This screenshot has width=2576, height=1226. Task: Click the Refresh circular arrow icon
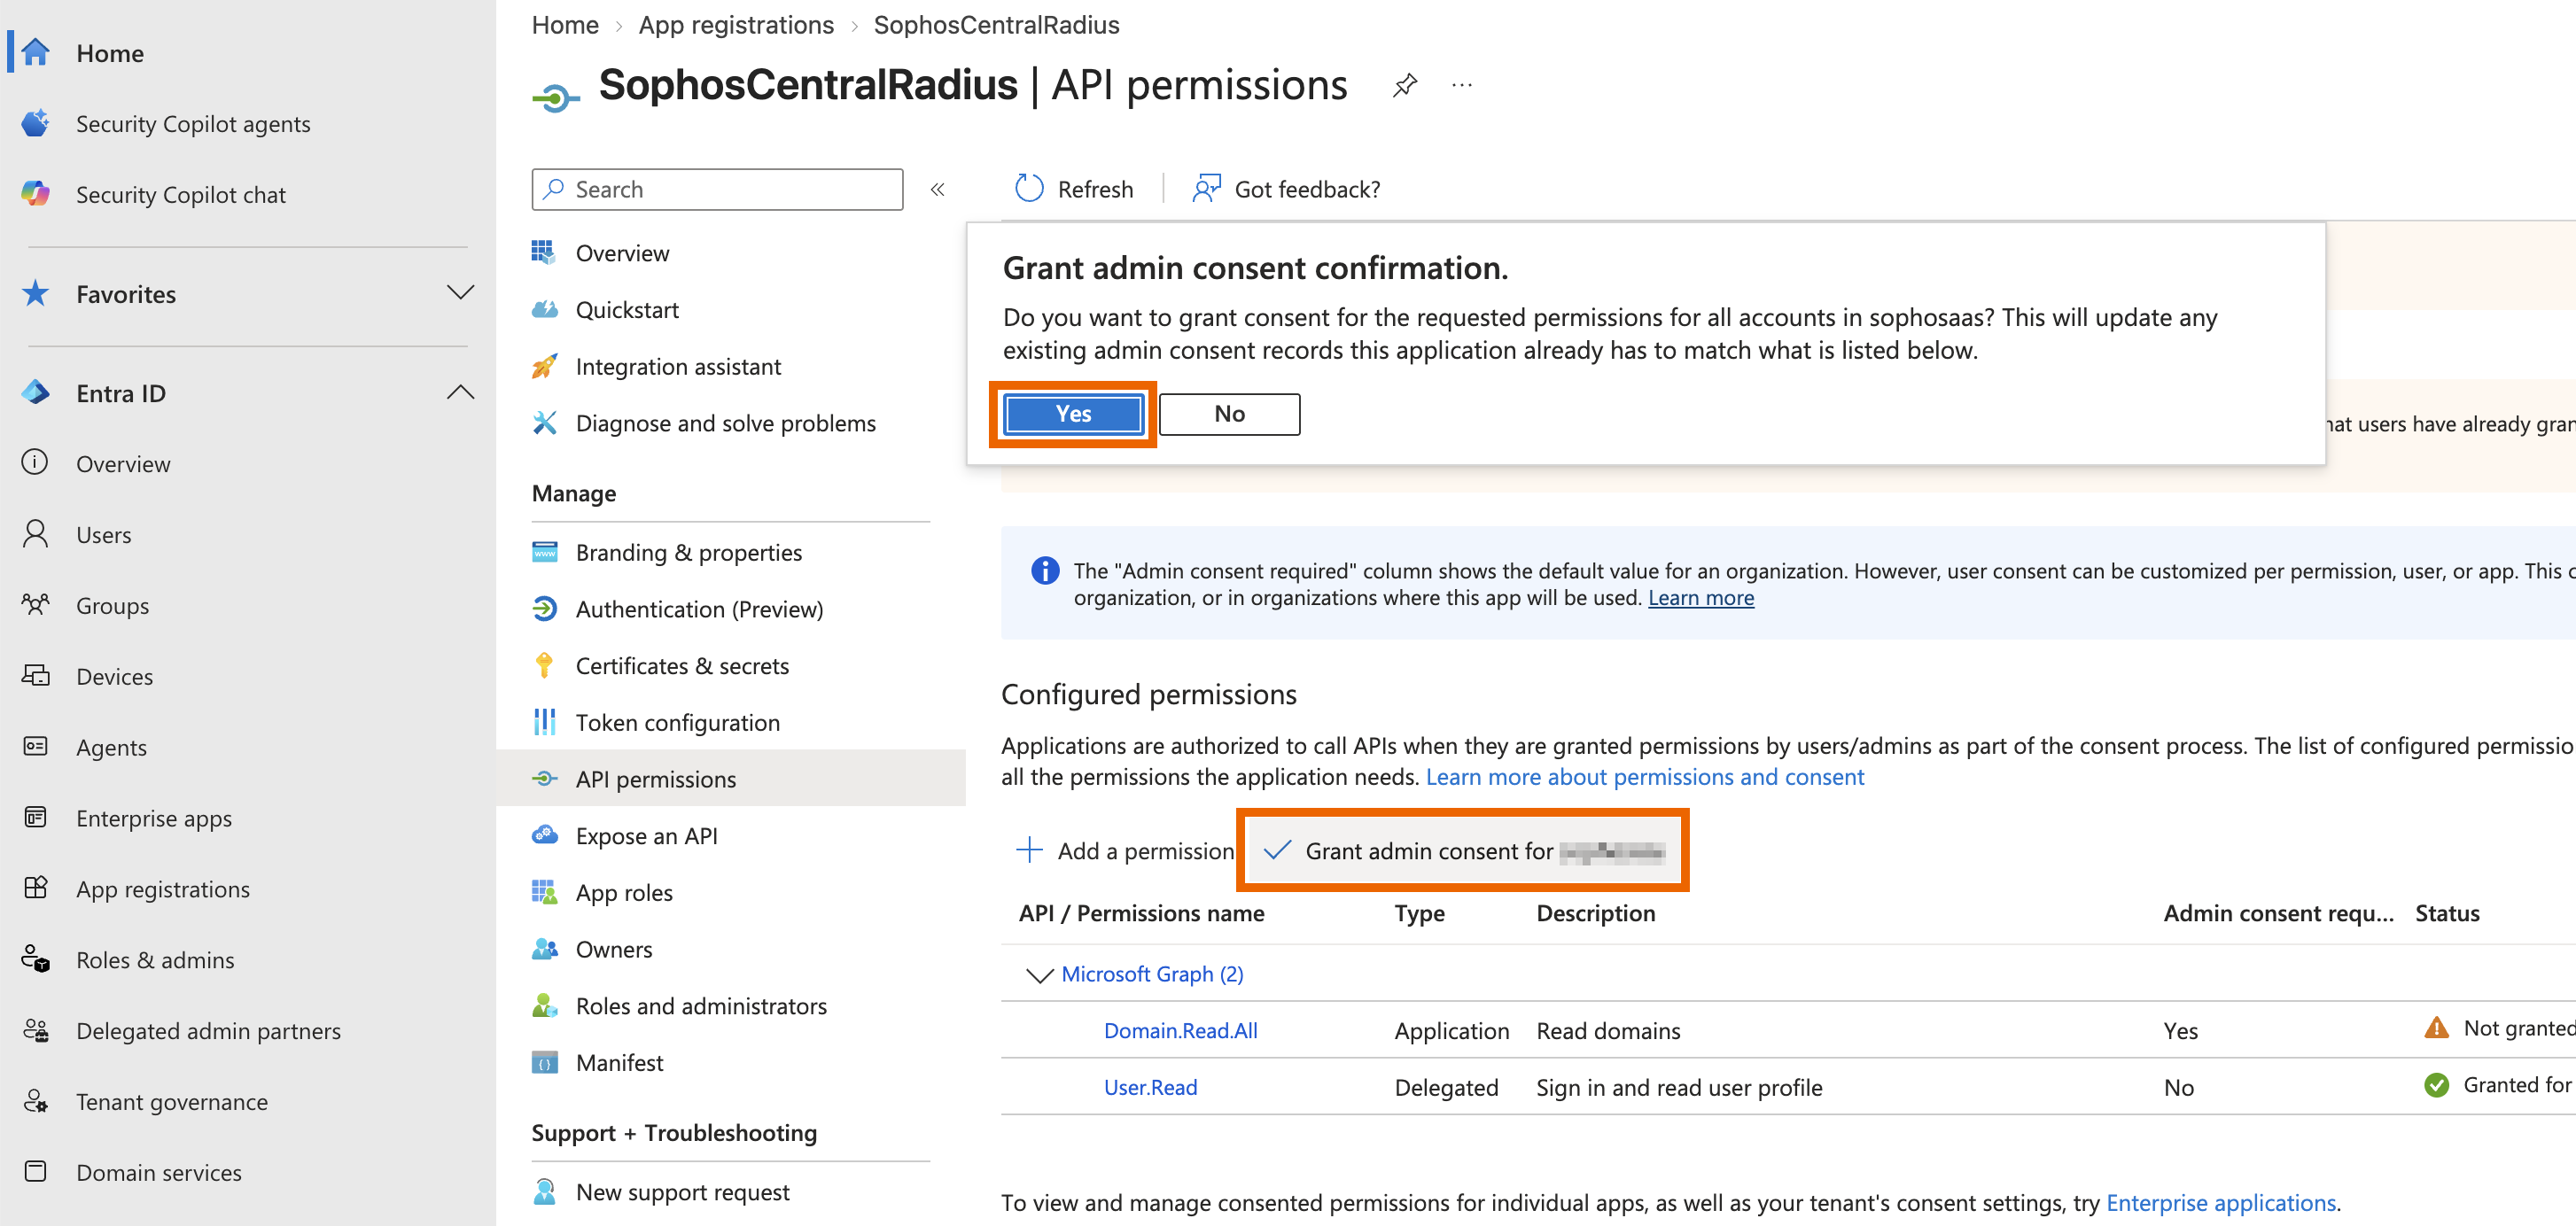click(x=1029, y=188)
